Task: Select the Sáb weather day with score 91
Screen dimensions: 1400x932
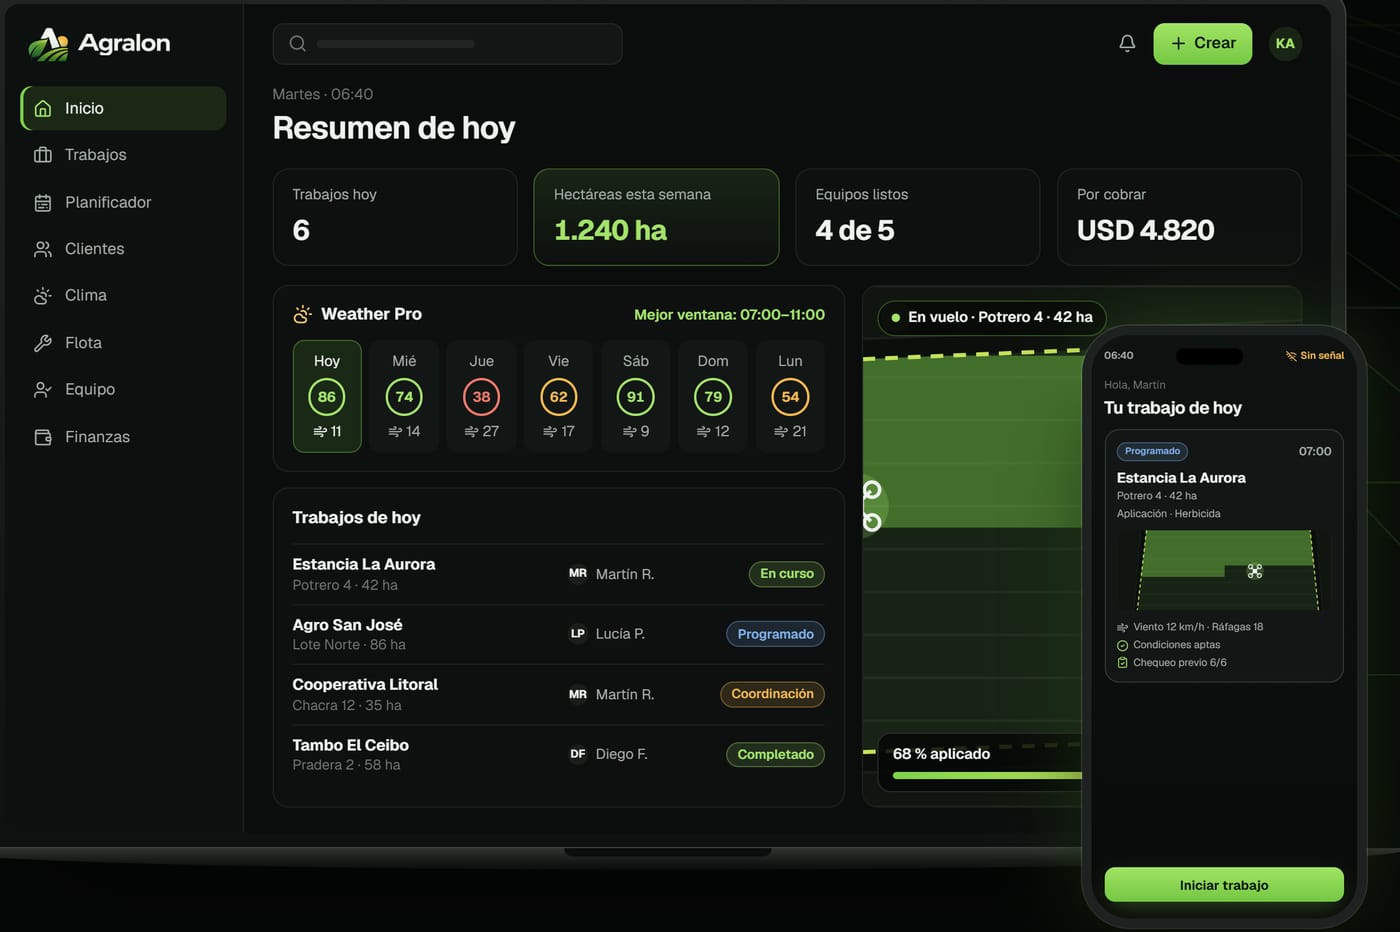Action: coord(635,396)
